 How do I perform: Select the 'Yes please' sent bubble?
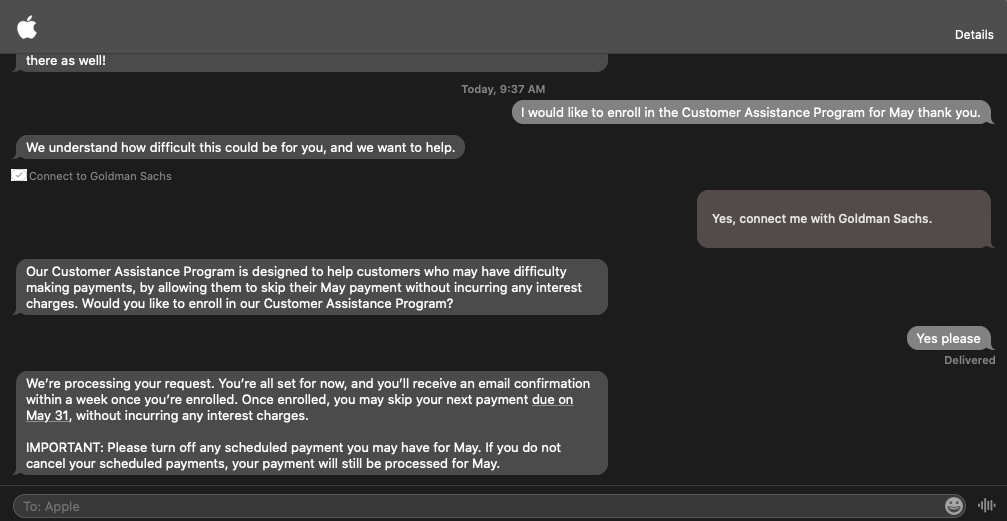[949, 338]
